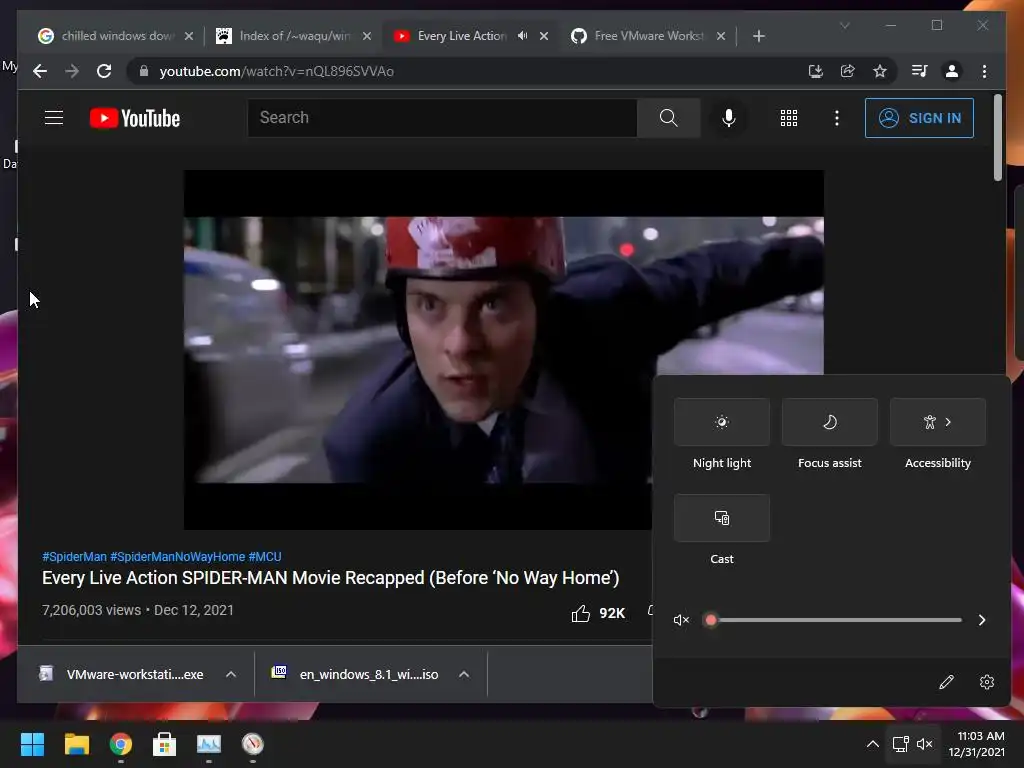The image size is (1024, 768).
Task: Open Windows Start button
Action: pos(32,744)
